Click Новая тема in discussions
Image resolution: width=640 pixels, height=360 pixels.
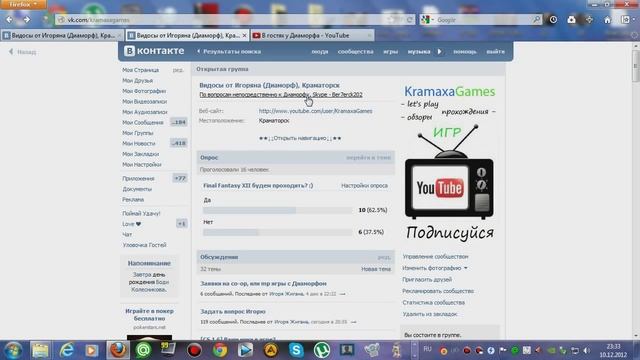(376, 269)
